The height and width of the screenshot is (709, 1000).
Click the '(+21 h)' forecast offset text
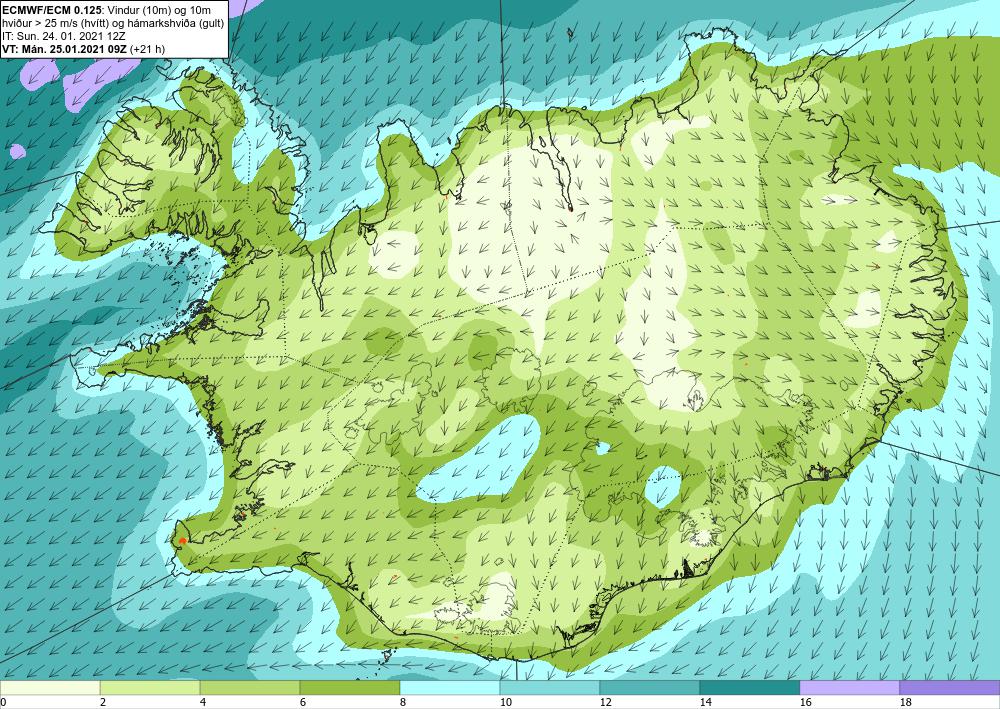coord(147,48)
